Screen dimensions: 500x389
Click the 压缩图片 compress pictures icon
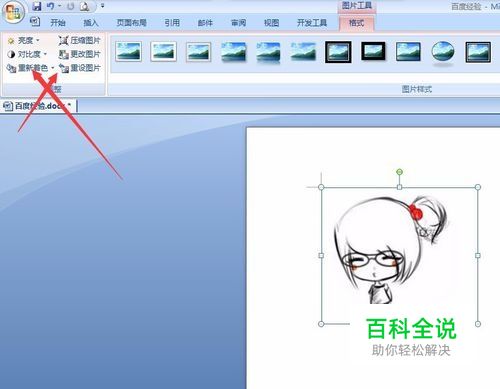63,41
